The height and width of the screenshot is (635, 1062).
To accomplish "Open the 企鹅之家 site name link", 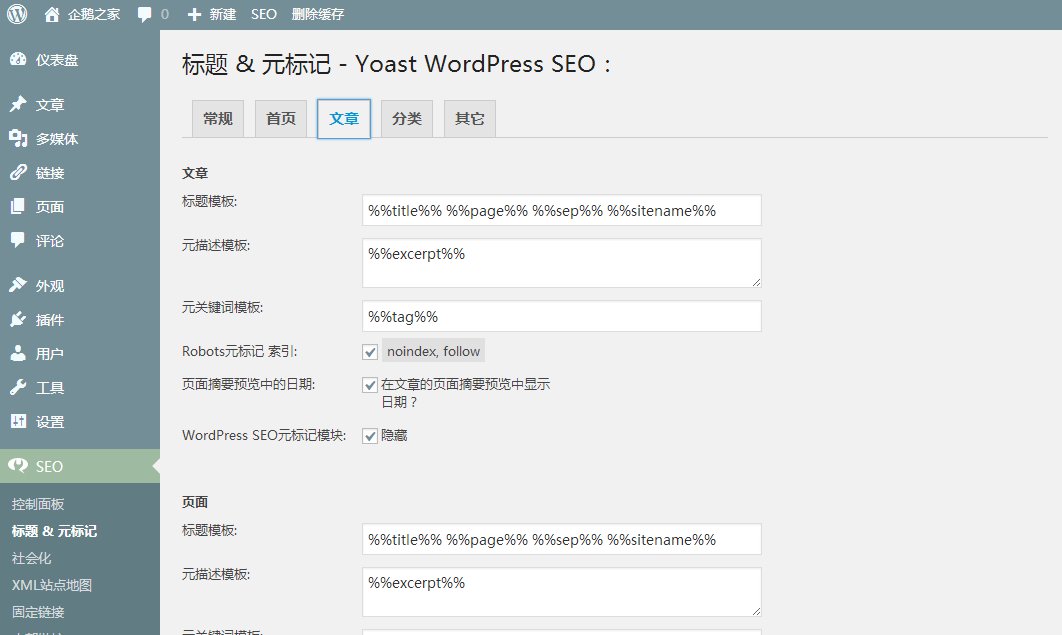I will (93, 14).
